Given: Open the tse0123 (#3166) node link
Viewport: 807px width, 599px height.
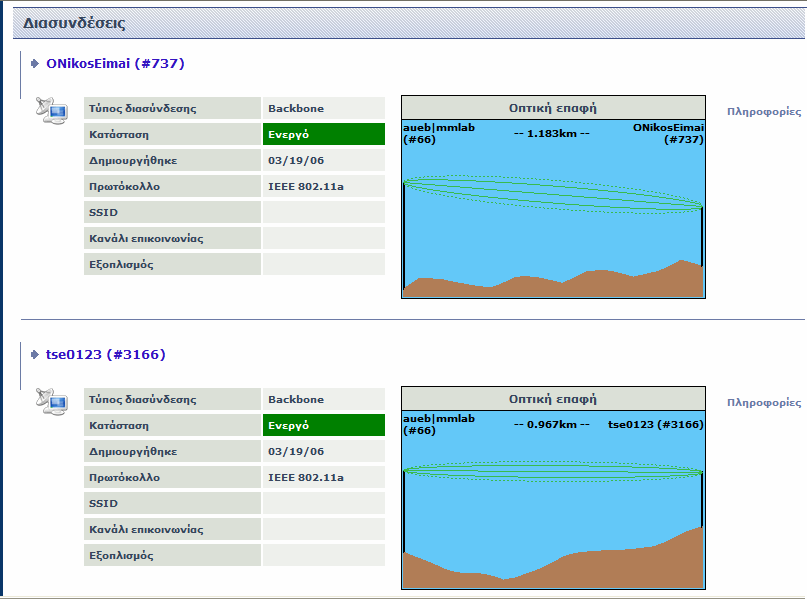Looking at the screenshot, I should [x=106, y=355].
